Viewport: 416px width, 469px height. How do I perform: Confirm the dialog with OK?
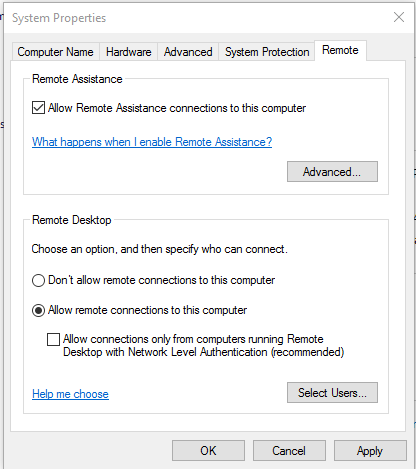208,451
